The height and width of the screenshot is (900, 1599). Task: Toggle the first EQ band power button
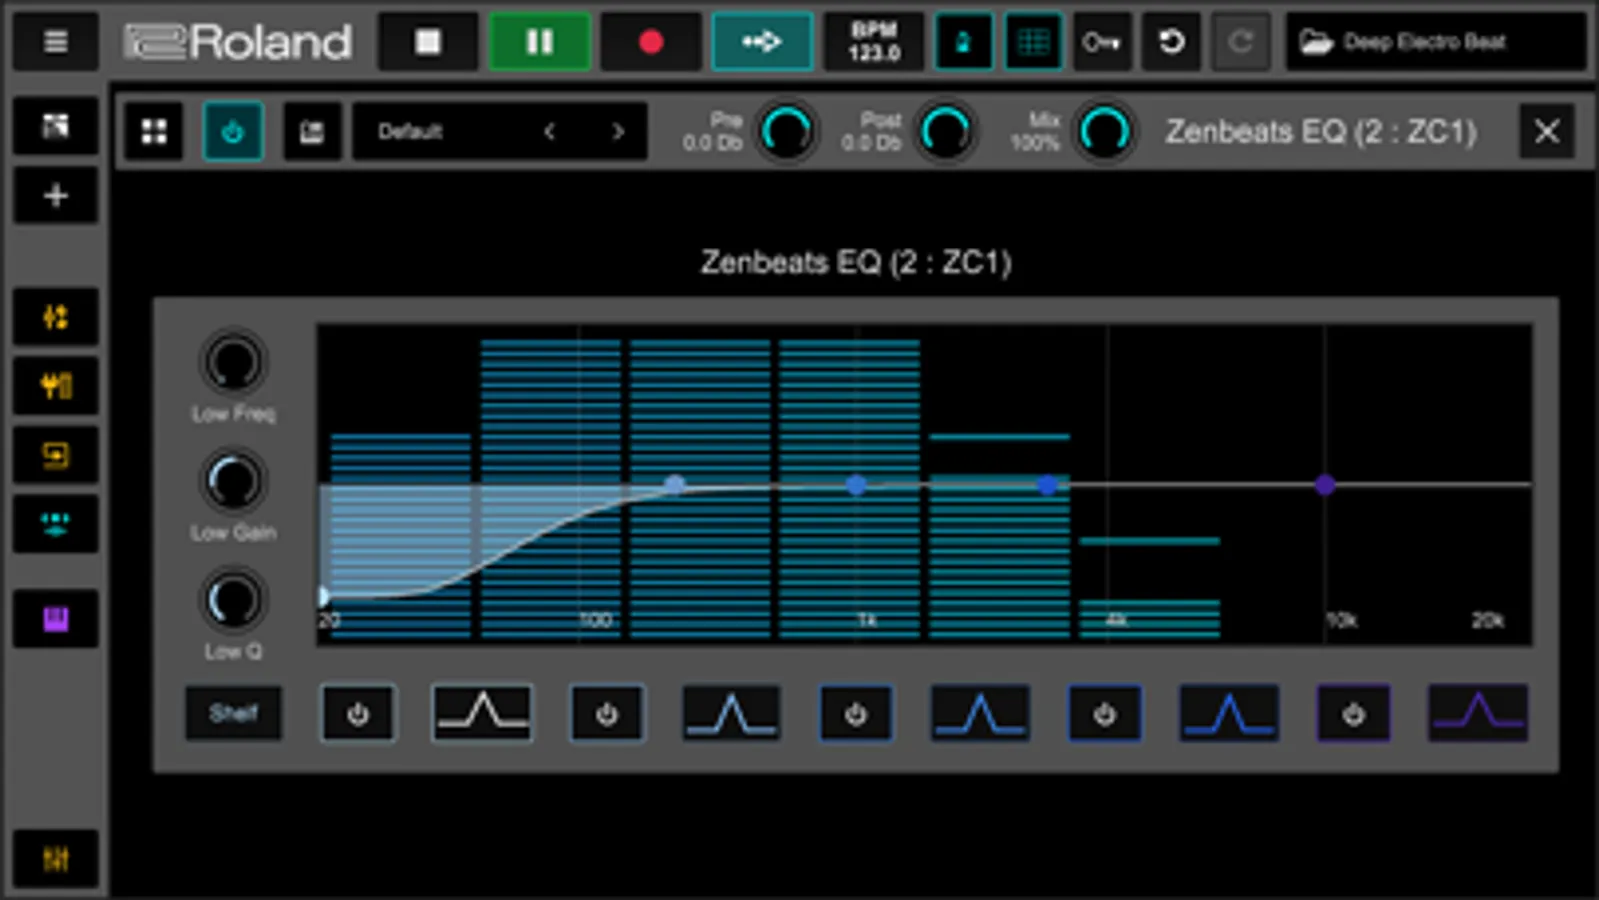click(358, 714)
